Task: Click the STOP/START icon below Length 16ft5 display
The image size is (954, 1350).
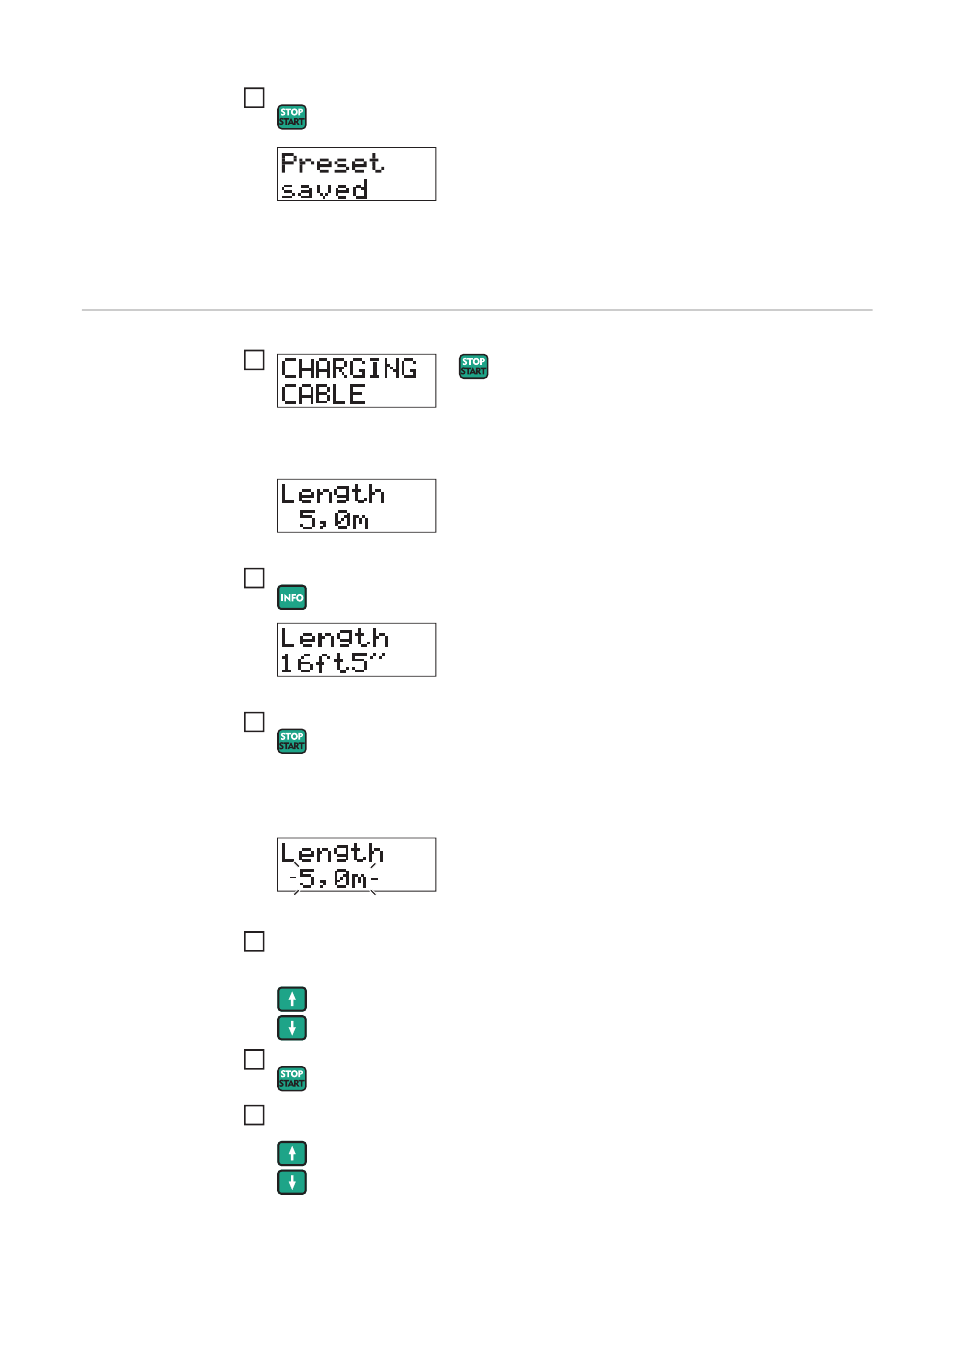Action: point(292,741)
